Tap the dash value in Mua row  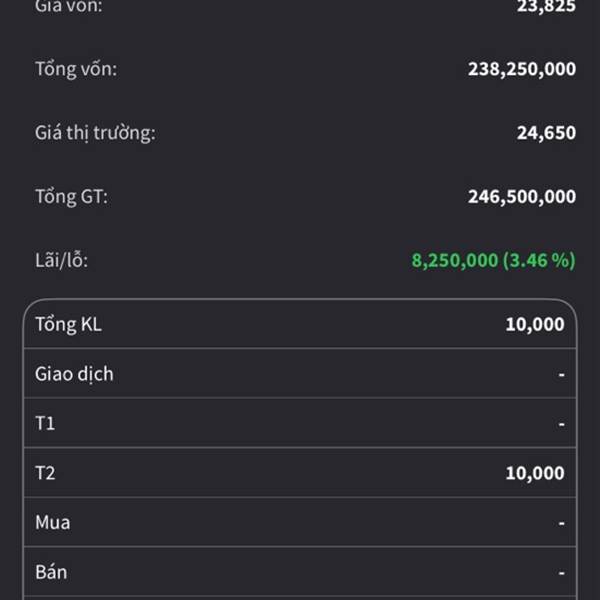tap(561, 523)
